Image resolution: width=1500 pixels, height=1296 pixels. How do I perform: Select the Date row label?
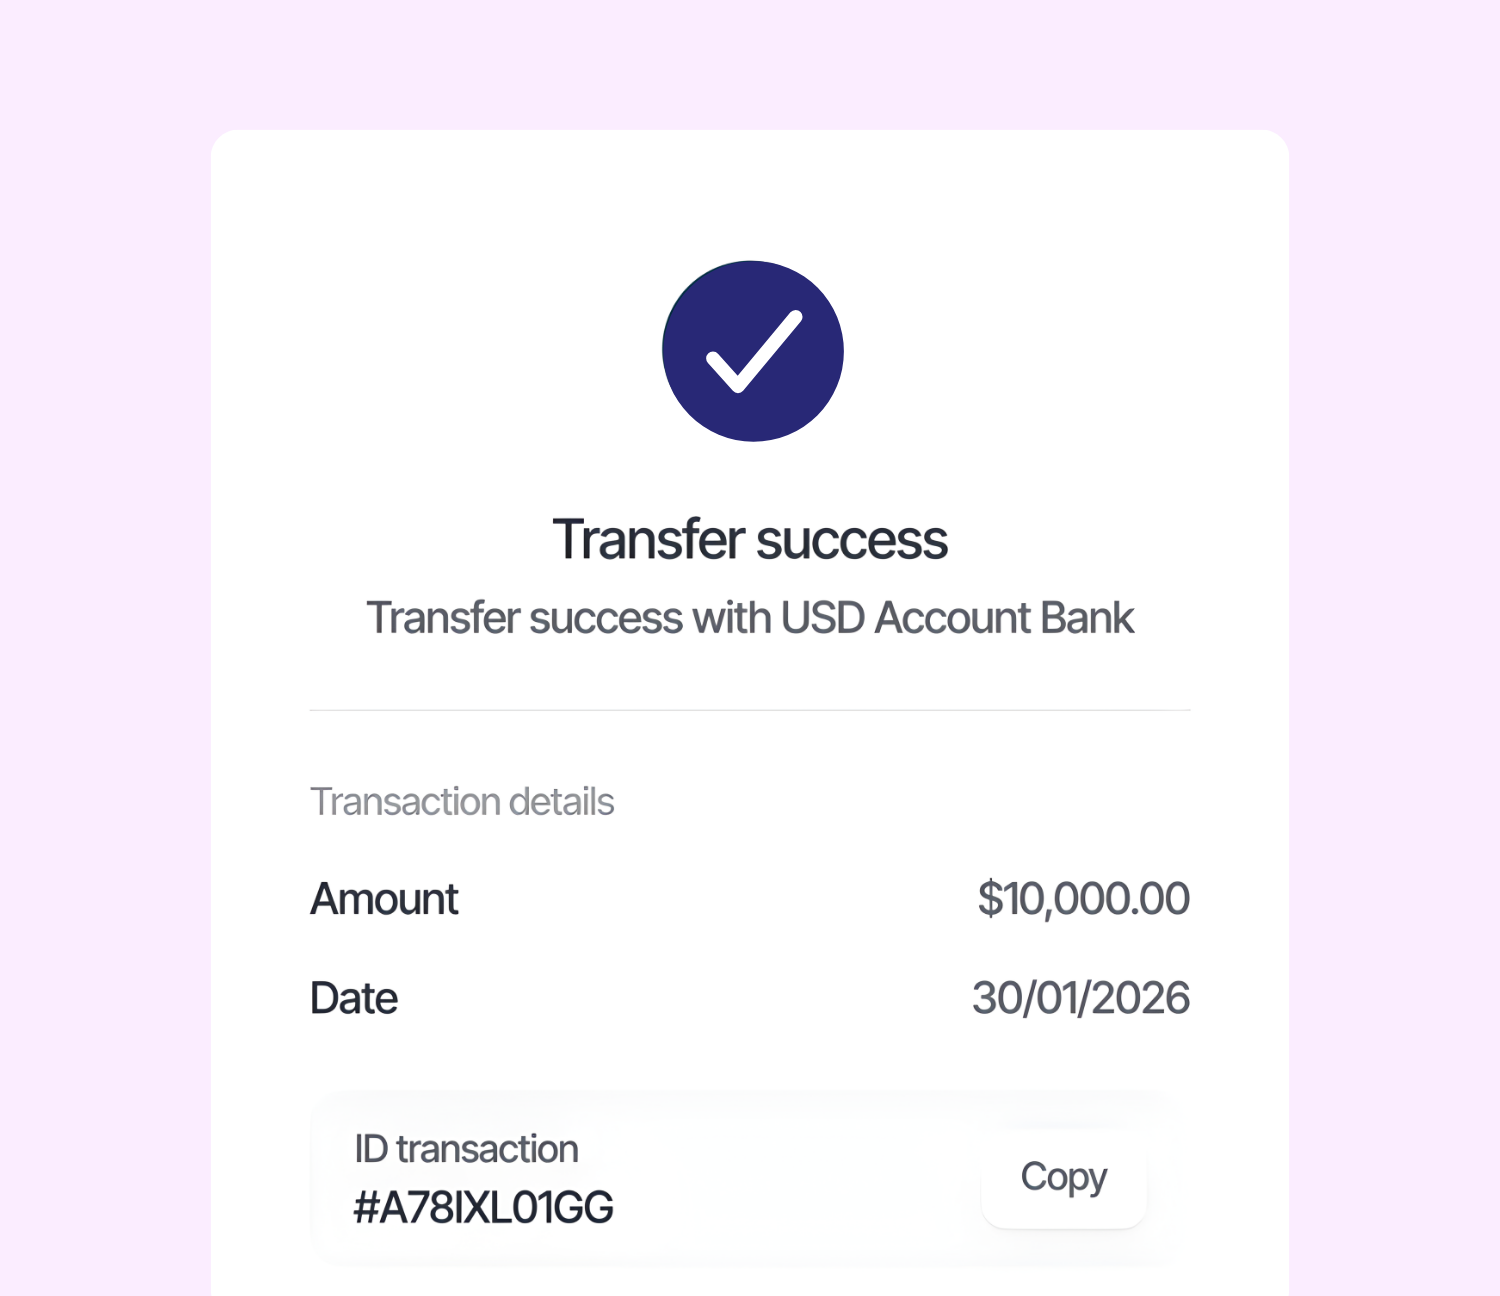[352, 997]
